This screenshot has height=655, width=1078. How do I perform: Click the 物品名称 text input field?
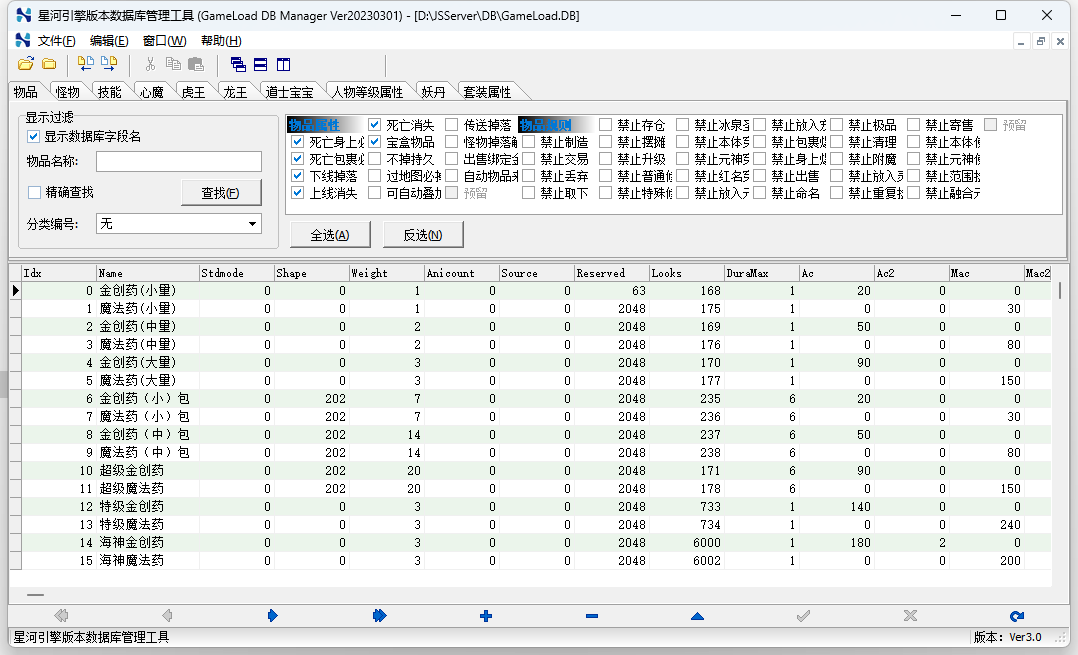click(179, 162)
